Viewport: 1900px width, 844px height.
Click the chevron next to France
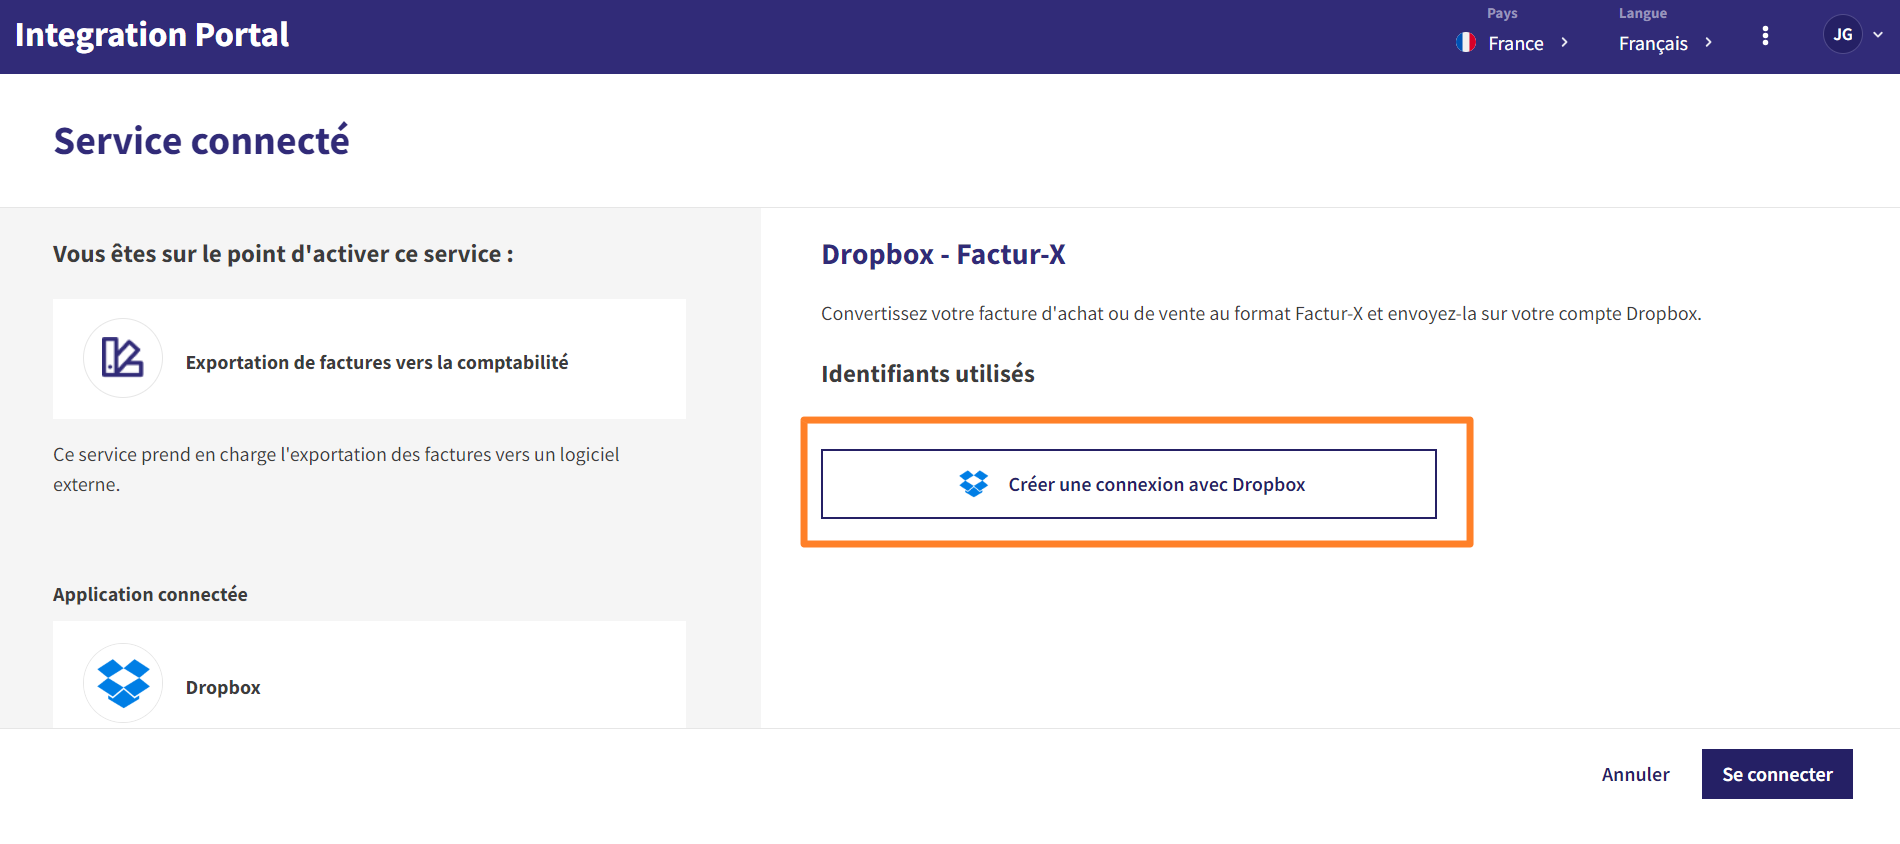coord(1564,42)
